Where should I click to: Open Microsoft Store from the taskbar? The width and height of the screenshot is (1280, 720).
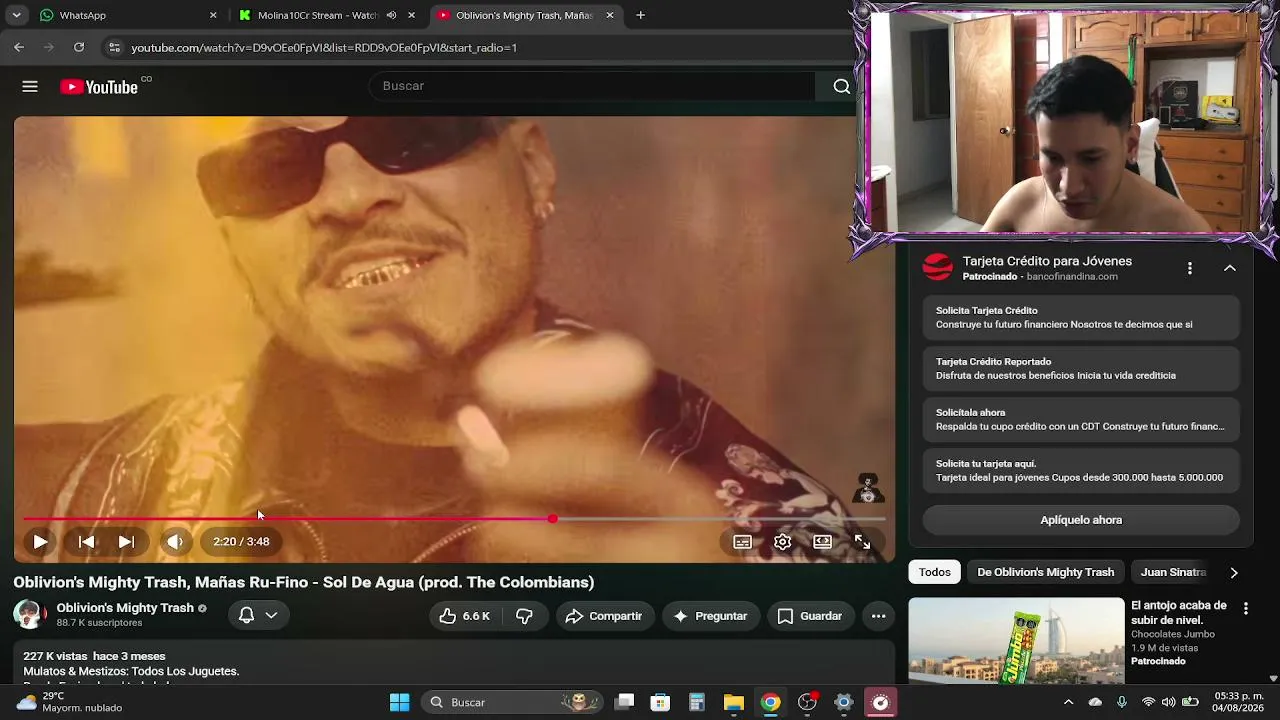pyautogui.click(x=660, y=702)
